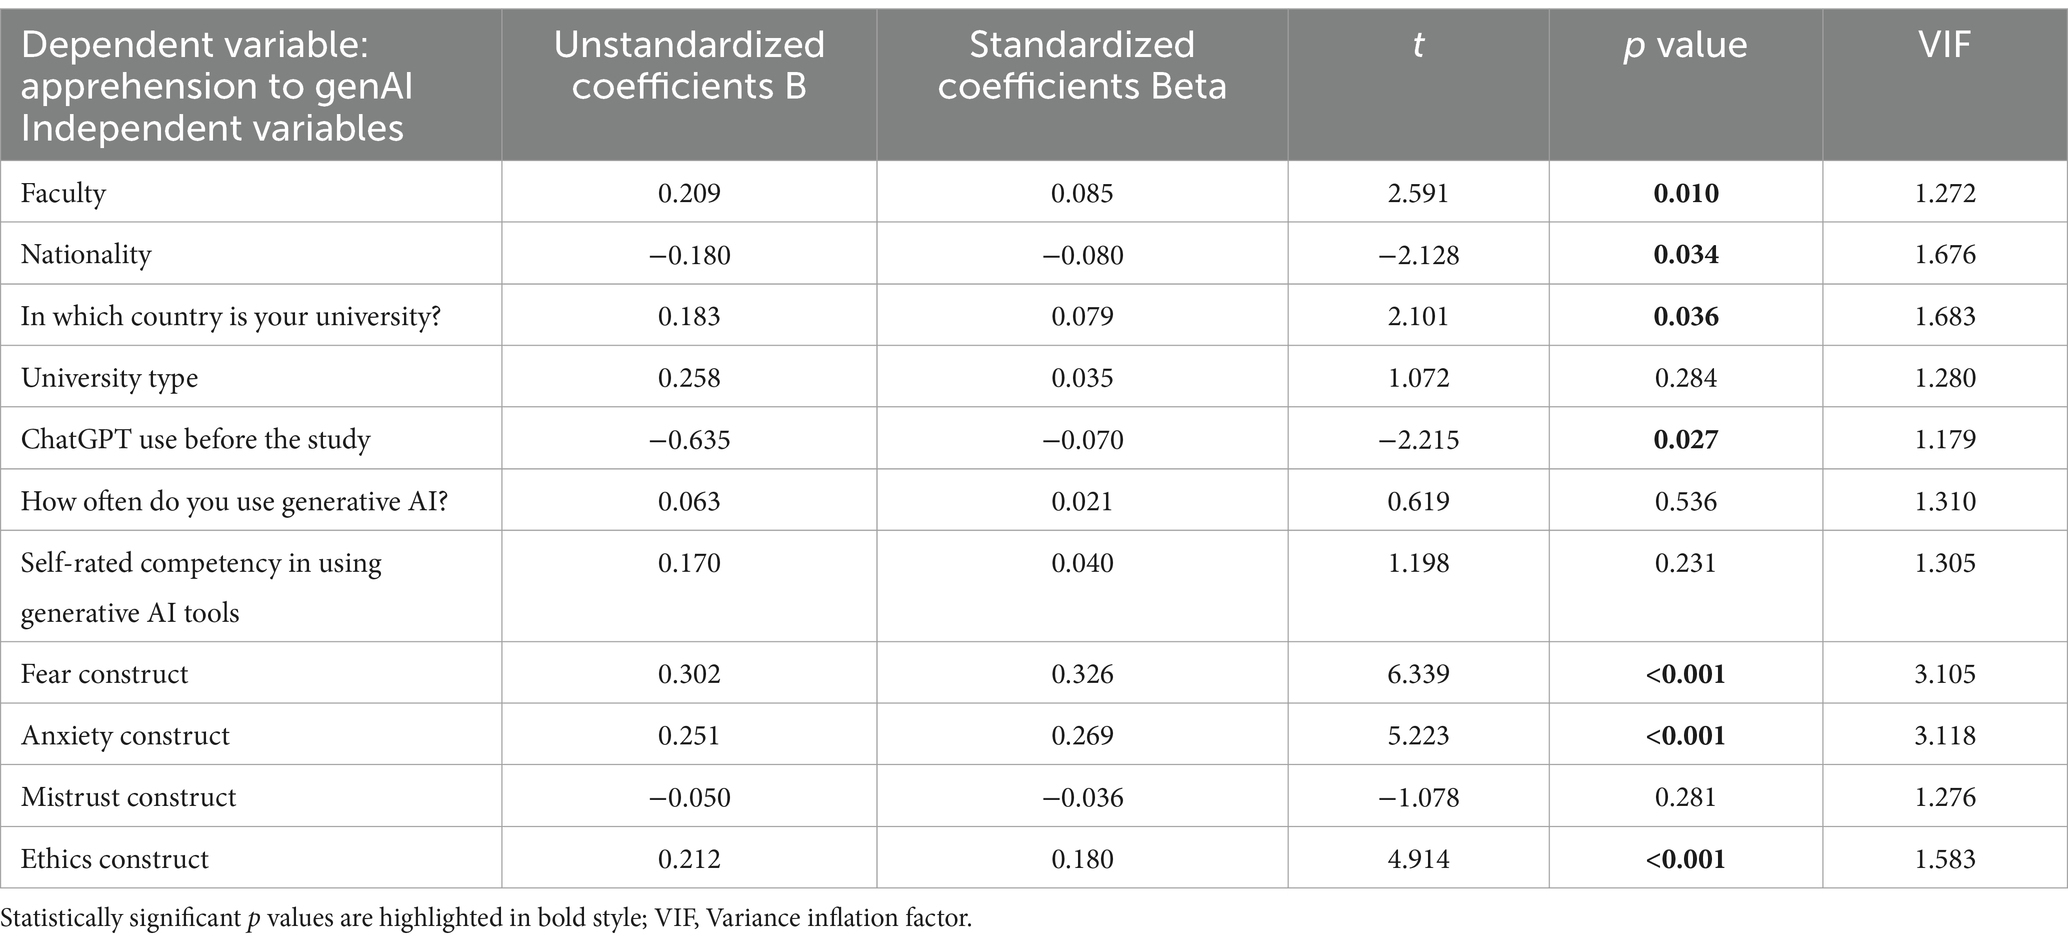Click the 'Fear construct' row label

(x=105, y=674)
